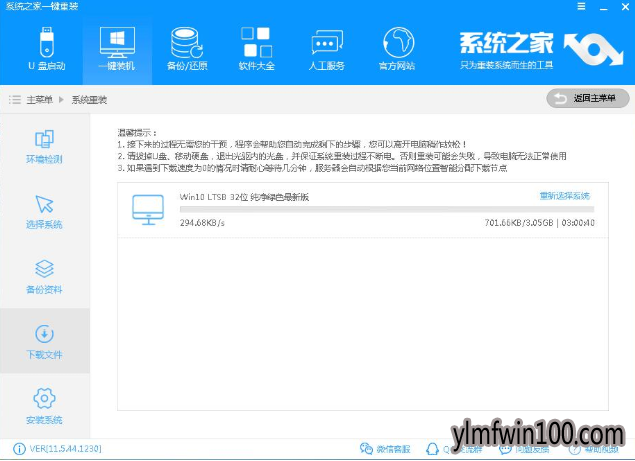Open 软件大全 software library
Screen dimensions: 635x461
click(256, 49)
